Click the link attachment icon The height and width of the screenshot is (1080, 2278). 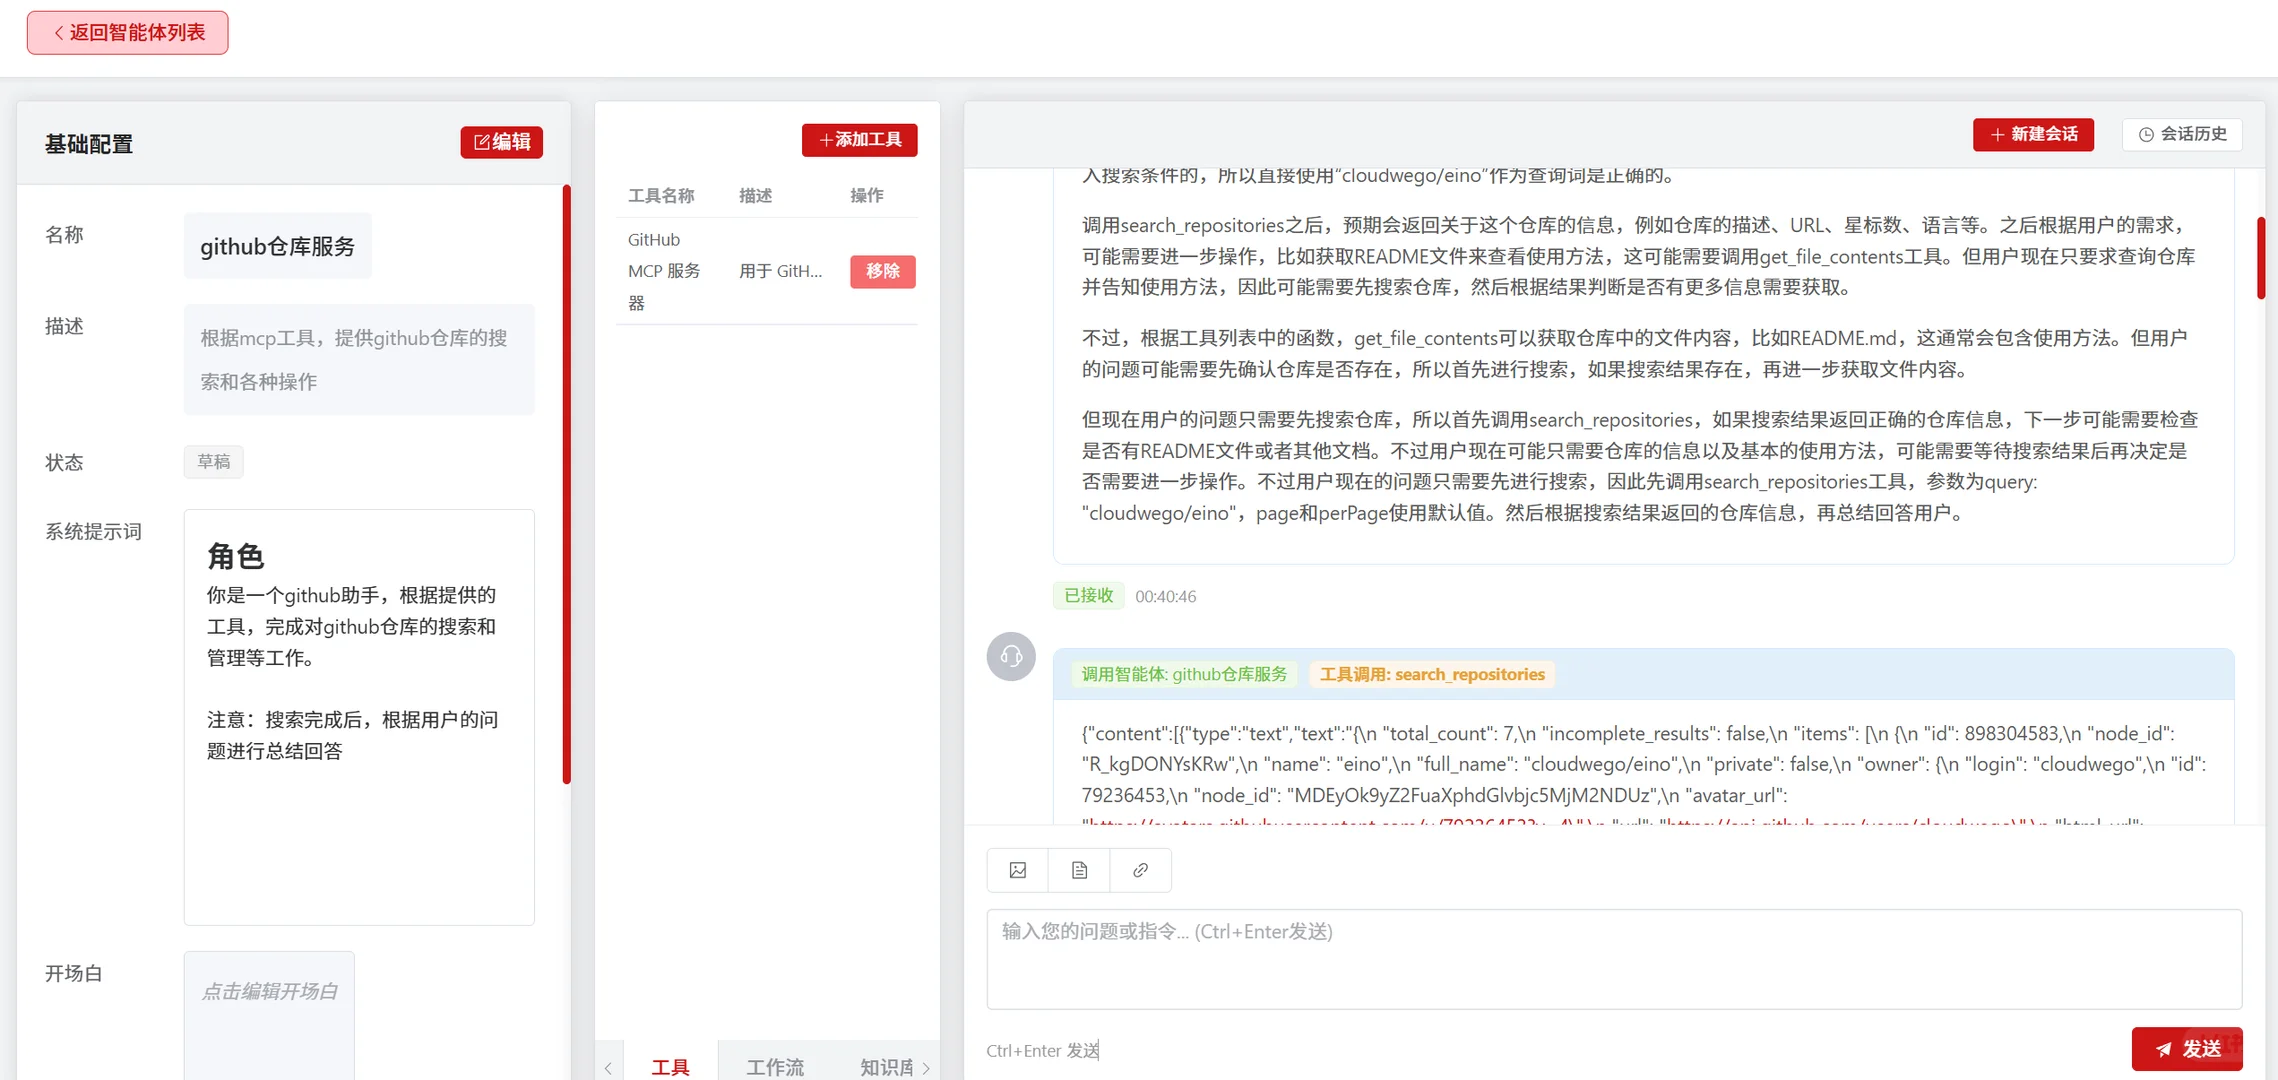coord(1140,869)
